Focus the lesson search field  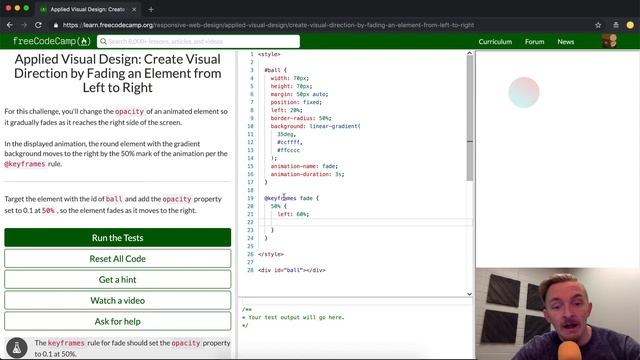198,41
